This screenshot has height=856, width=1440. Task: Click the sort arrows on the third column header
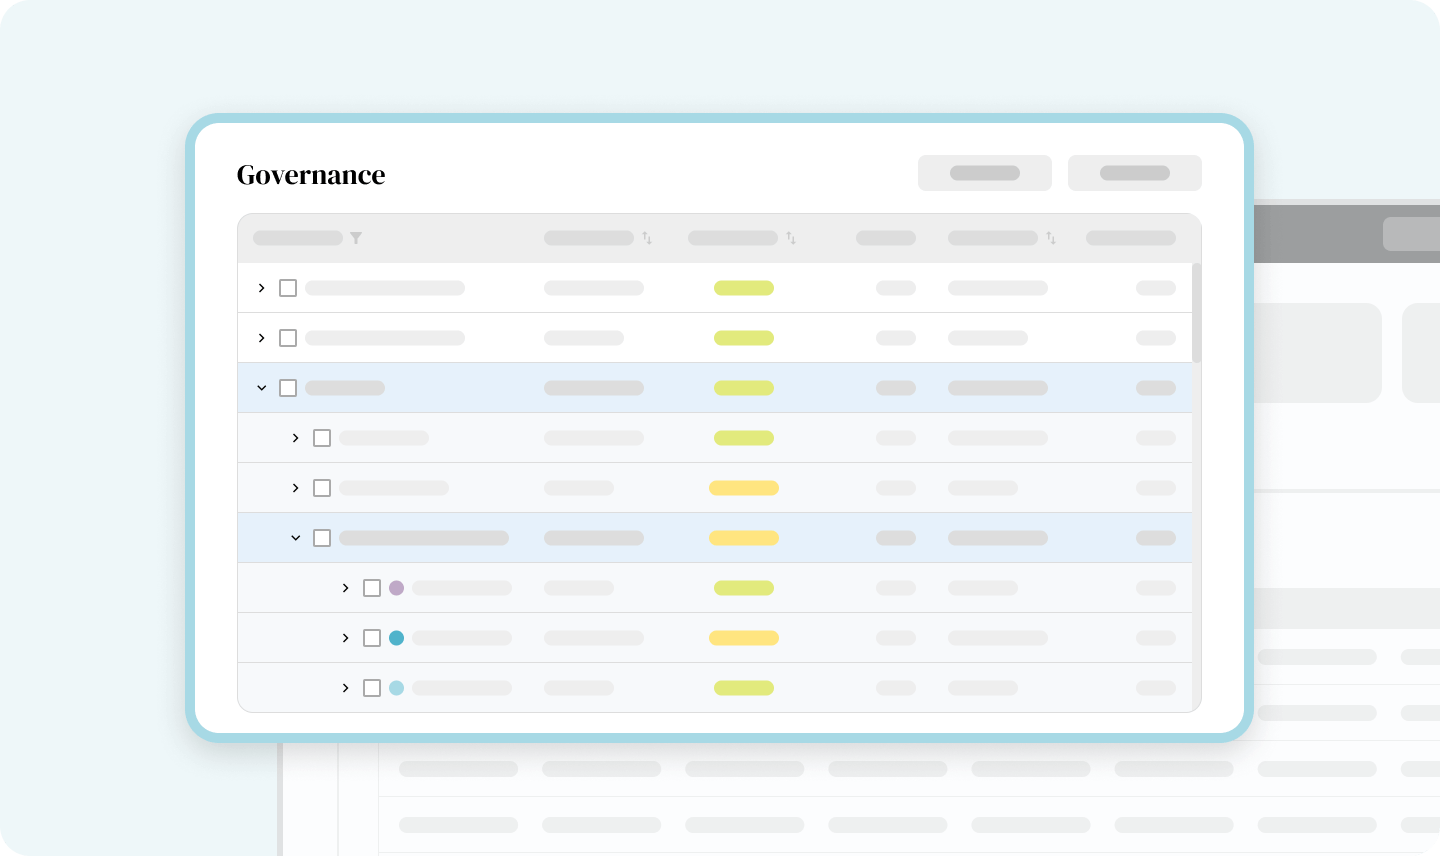pyautogui.click(x=791, y=238)
